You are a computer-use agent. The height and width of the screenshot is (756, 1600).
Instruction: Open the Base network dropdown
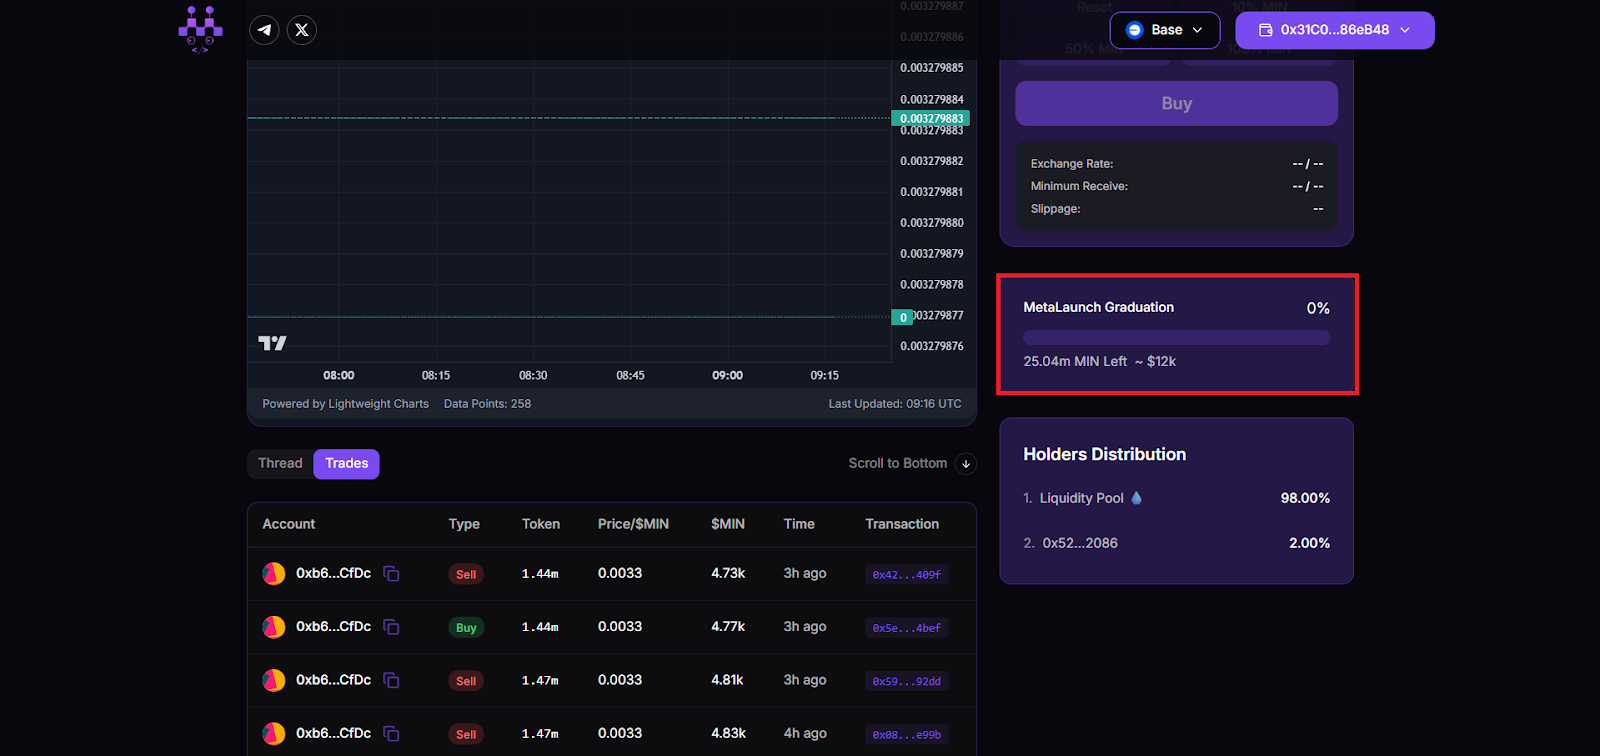(1164, 30)
